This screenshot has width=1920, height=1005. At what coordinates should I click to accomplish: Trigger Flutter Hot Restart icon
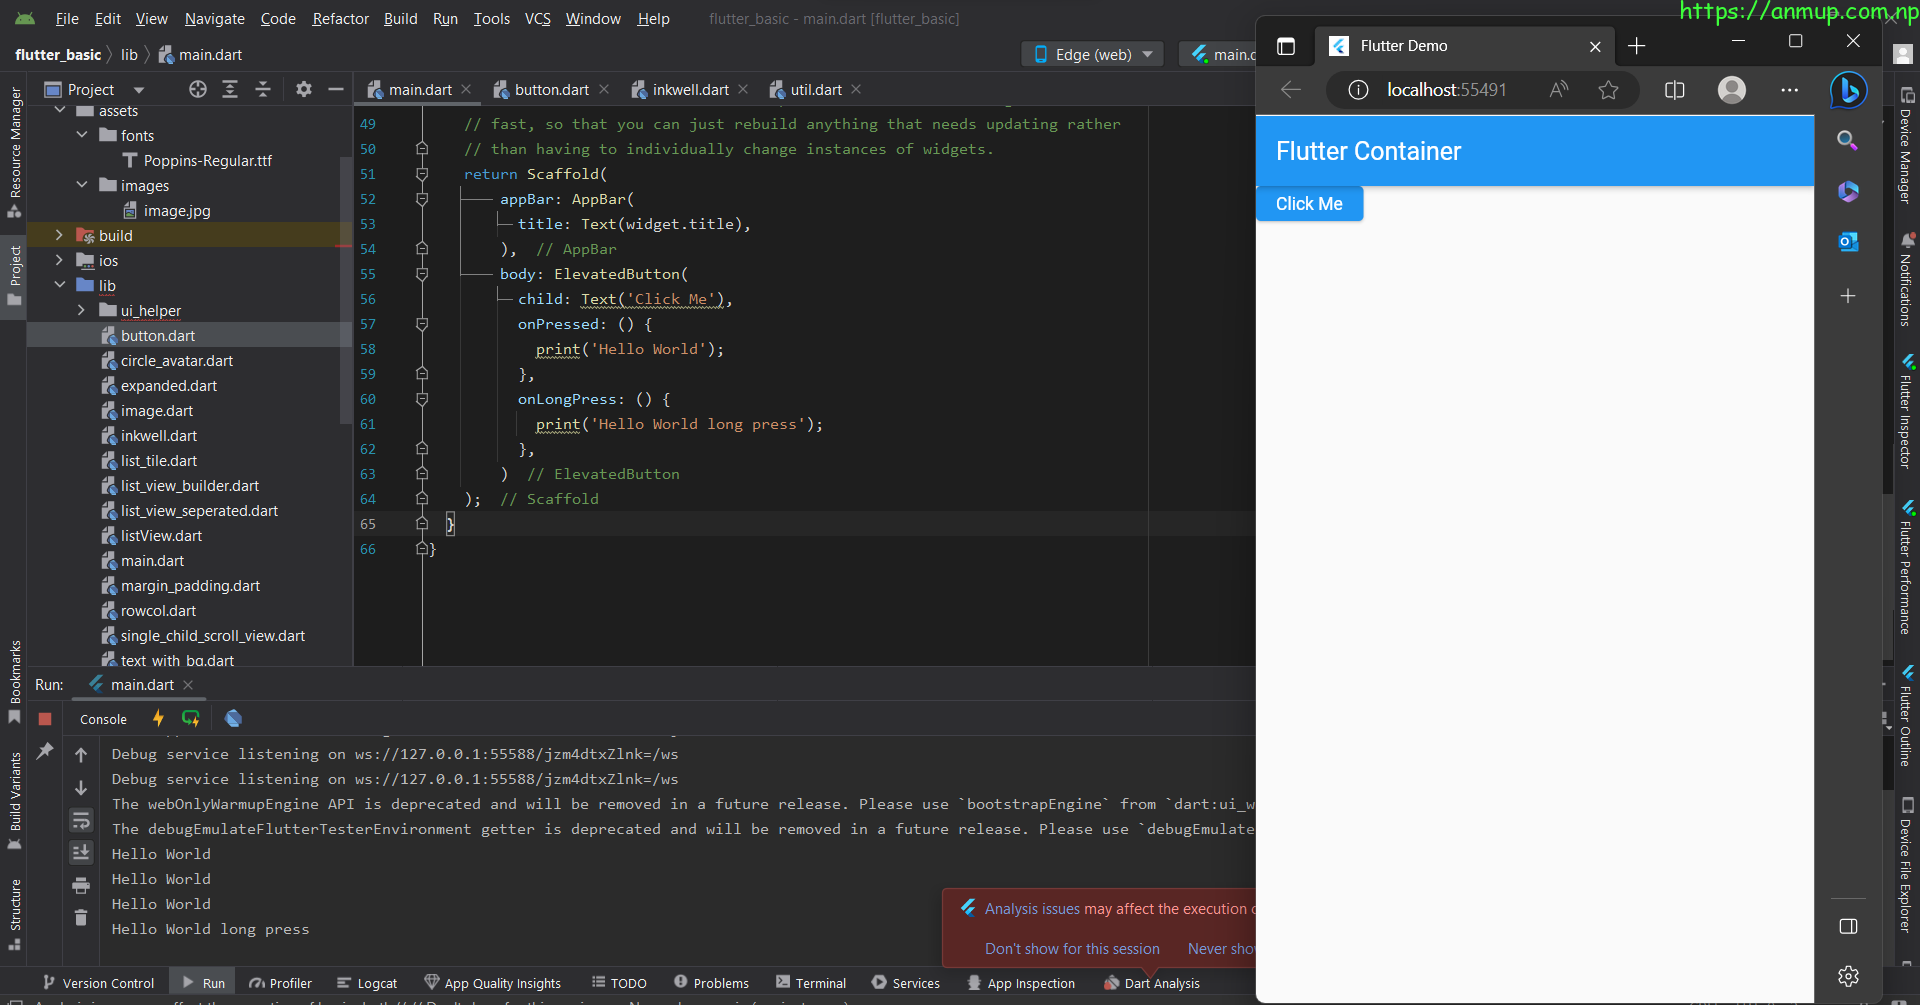(x=191, y=718)
